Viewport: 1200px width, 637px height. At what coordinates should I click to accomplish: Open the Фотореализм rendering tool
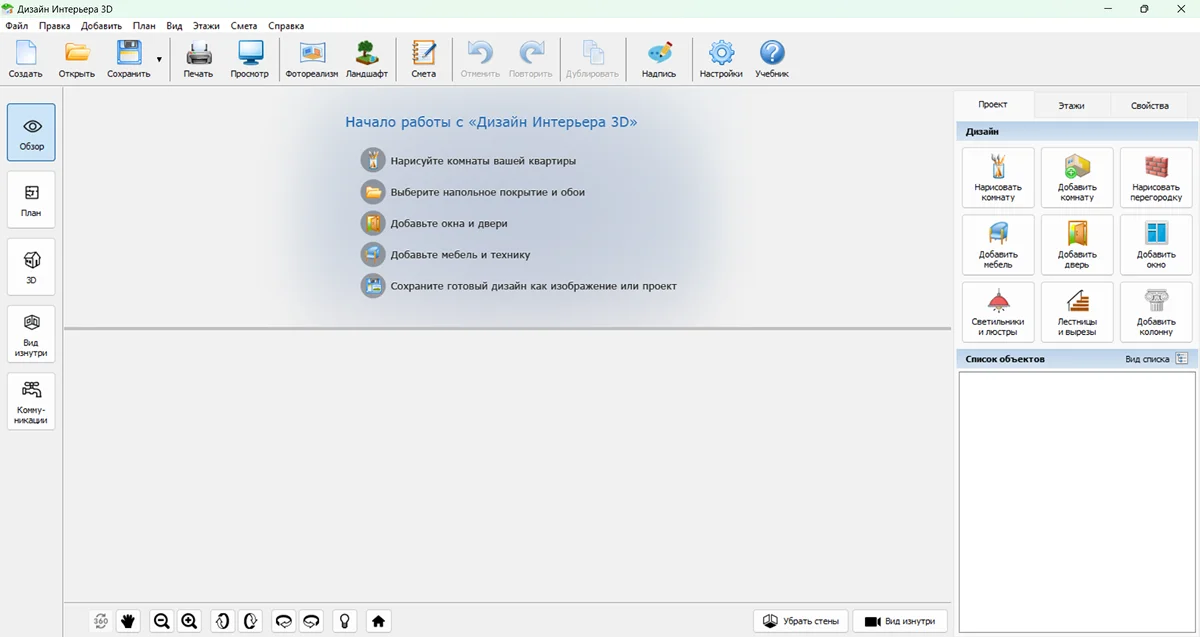(312, 59)
